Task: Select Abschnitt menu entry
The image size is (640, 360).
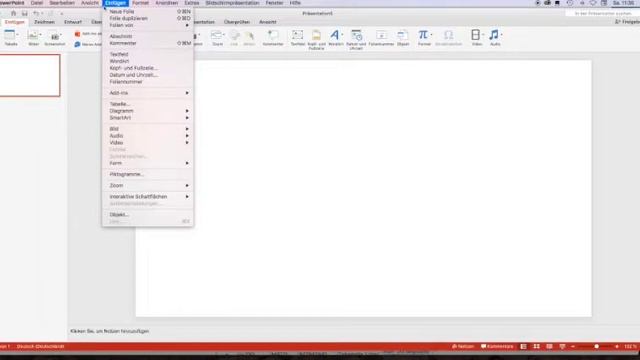Action: coord(148,36)
